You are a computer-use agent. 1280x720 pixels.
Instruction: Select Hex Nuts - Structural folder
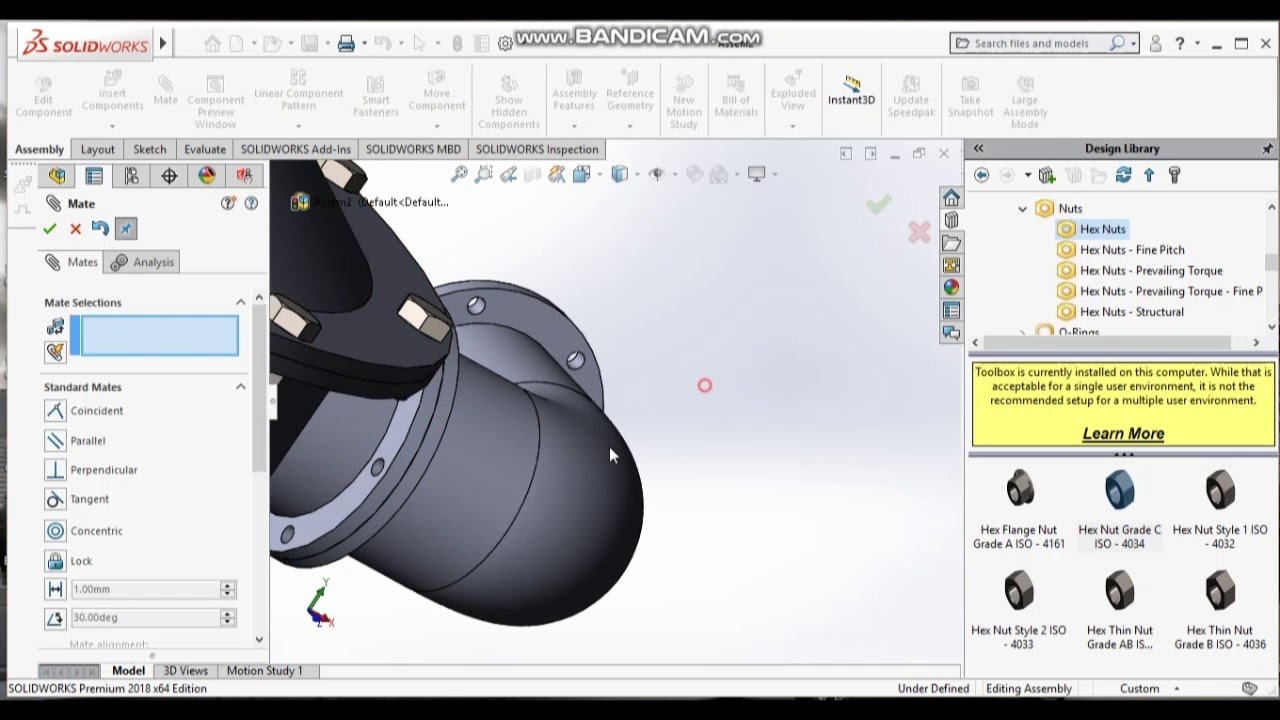1131,311
